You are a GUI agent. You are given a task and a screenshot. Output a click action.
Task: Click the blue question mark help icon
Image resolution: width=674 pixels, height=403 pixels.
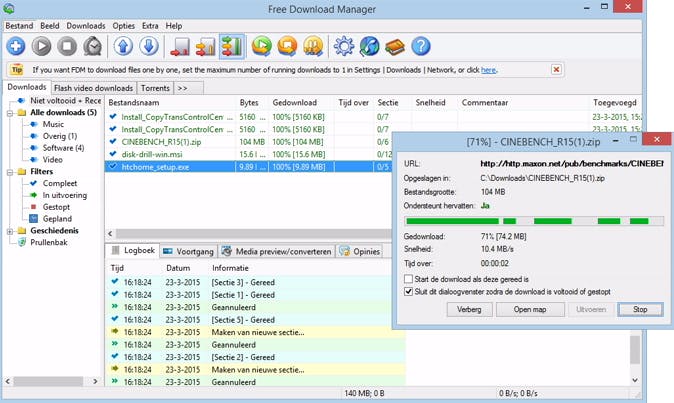click(421, 46)
